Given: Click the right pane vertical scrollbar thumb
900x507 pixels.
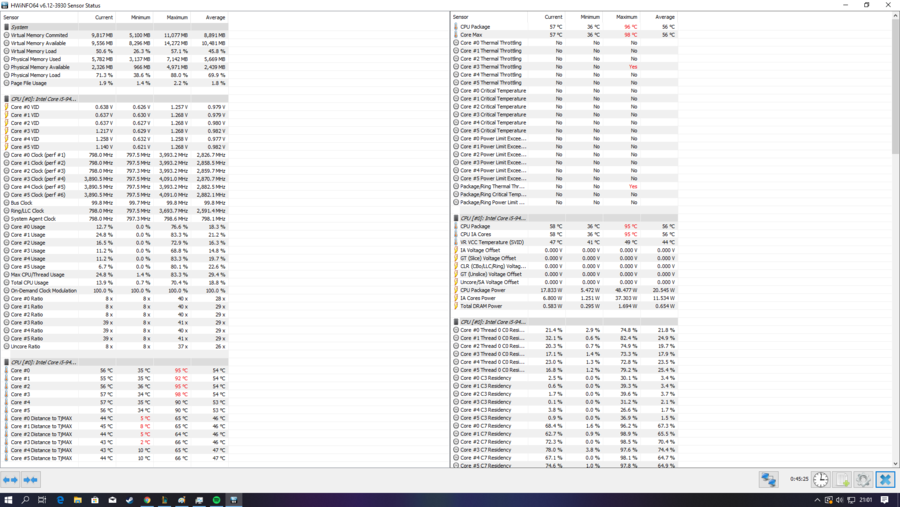Looking at the screenshot, I should (x=895, y=86).
